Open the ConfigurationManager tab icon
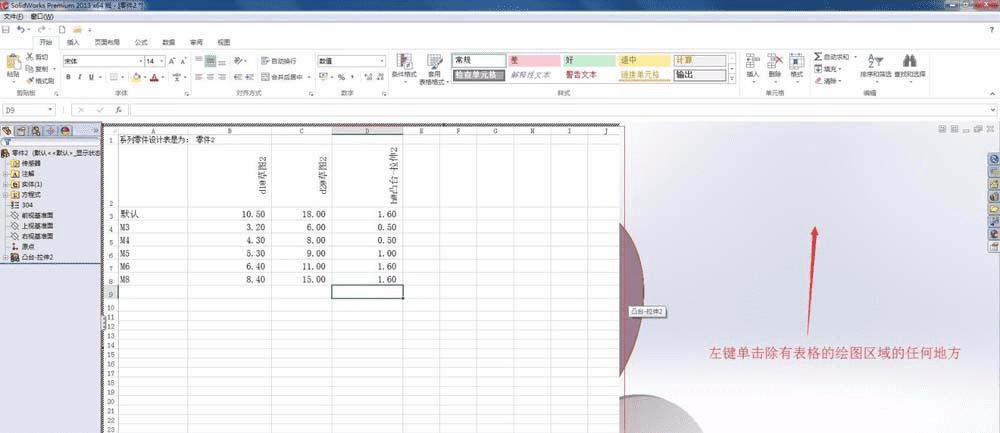This screenshot has height=433, width=1000. 36,131
